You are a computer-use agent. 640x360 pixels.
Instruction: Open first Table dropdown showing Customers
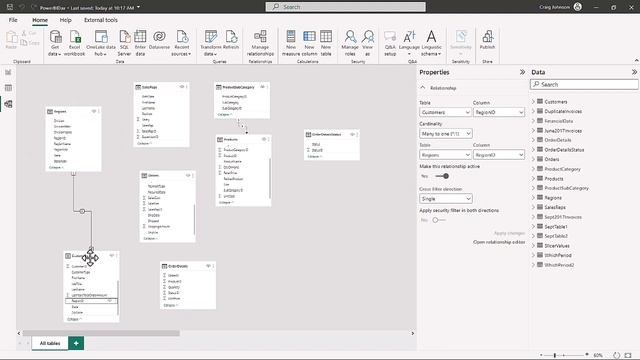(445, 112)
